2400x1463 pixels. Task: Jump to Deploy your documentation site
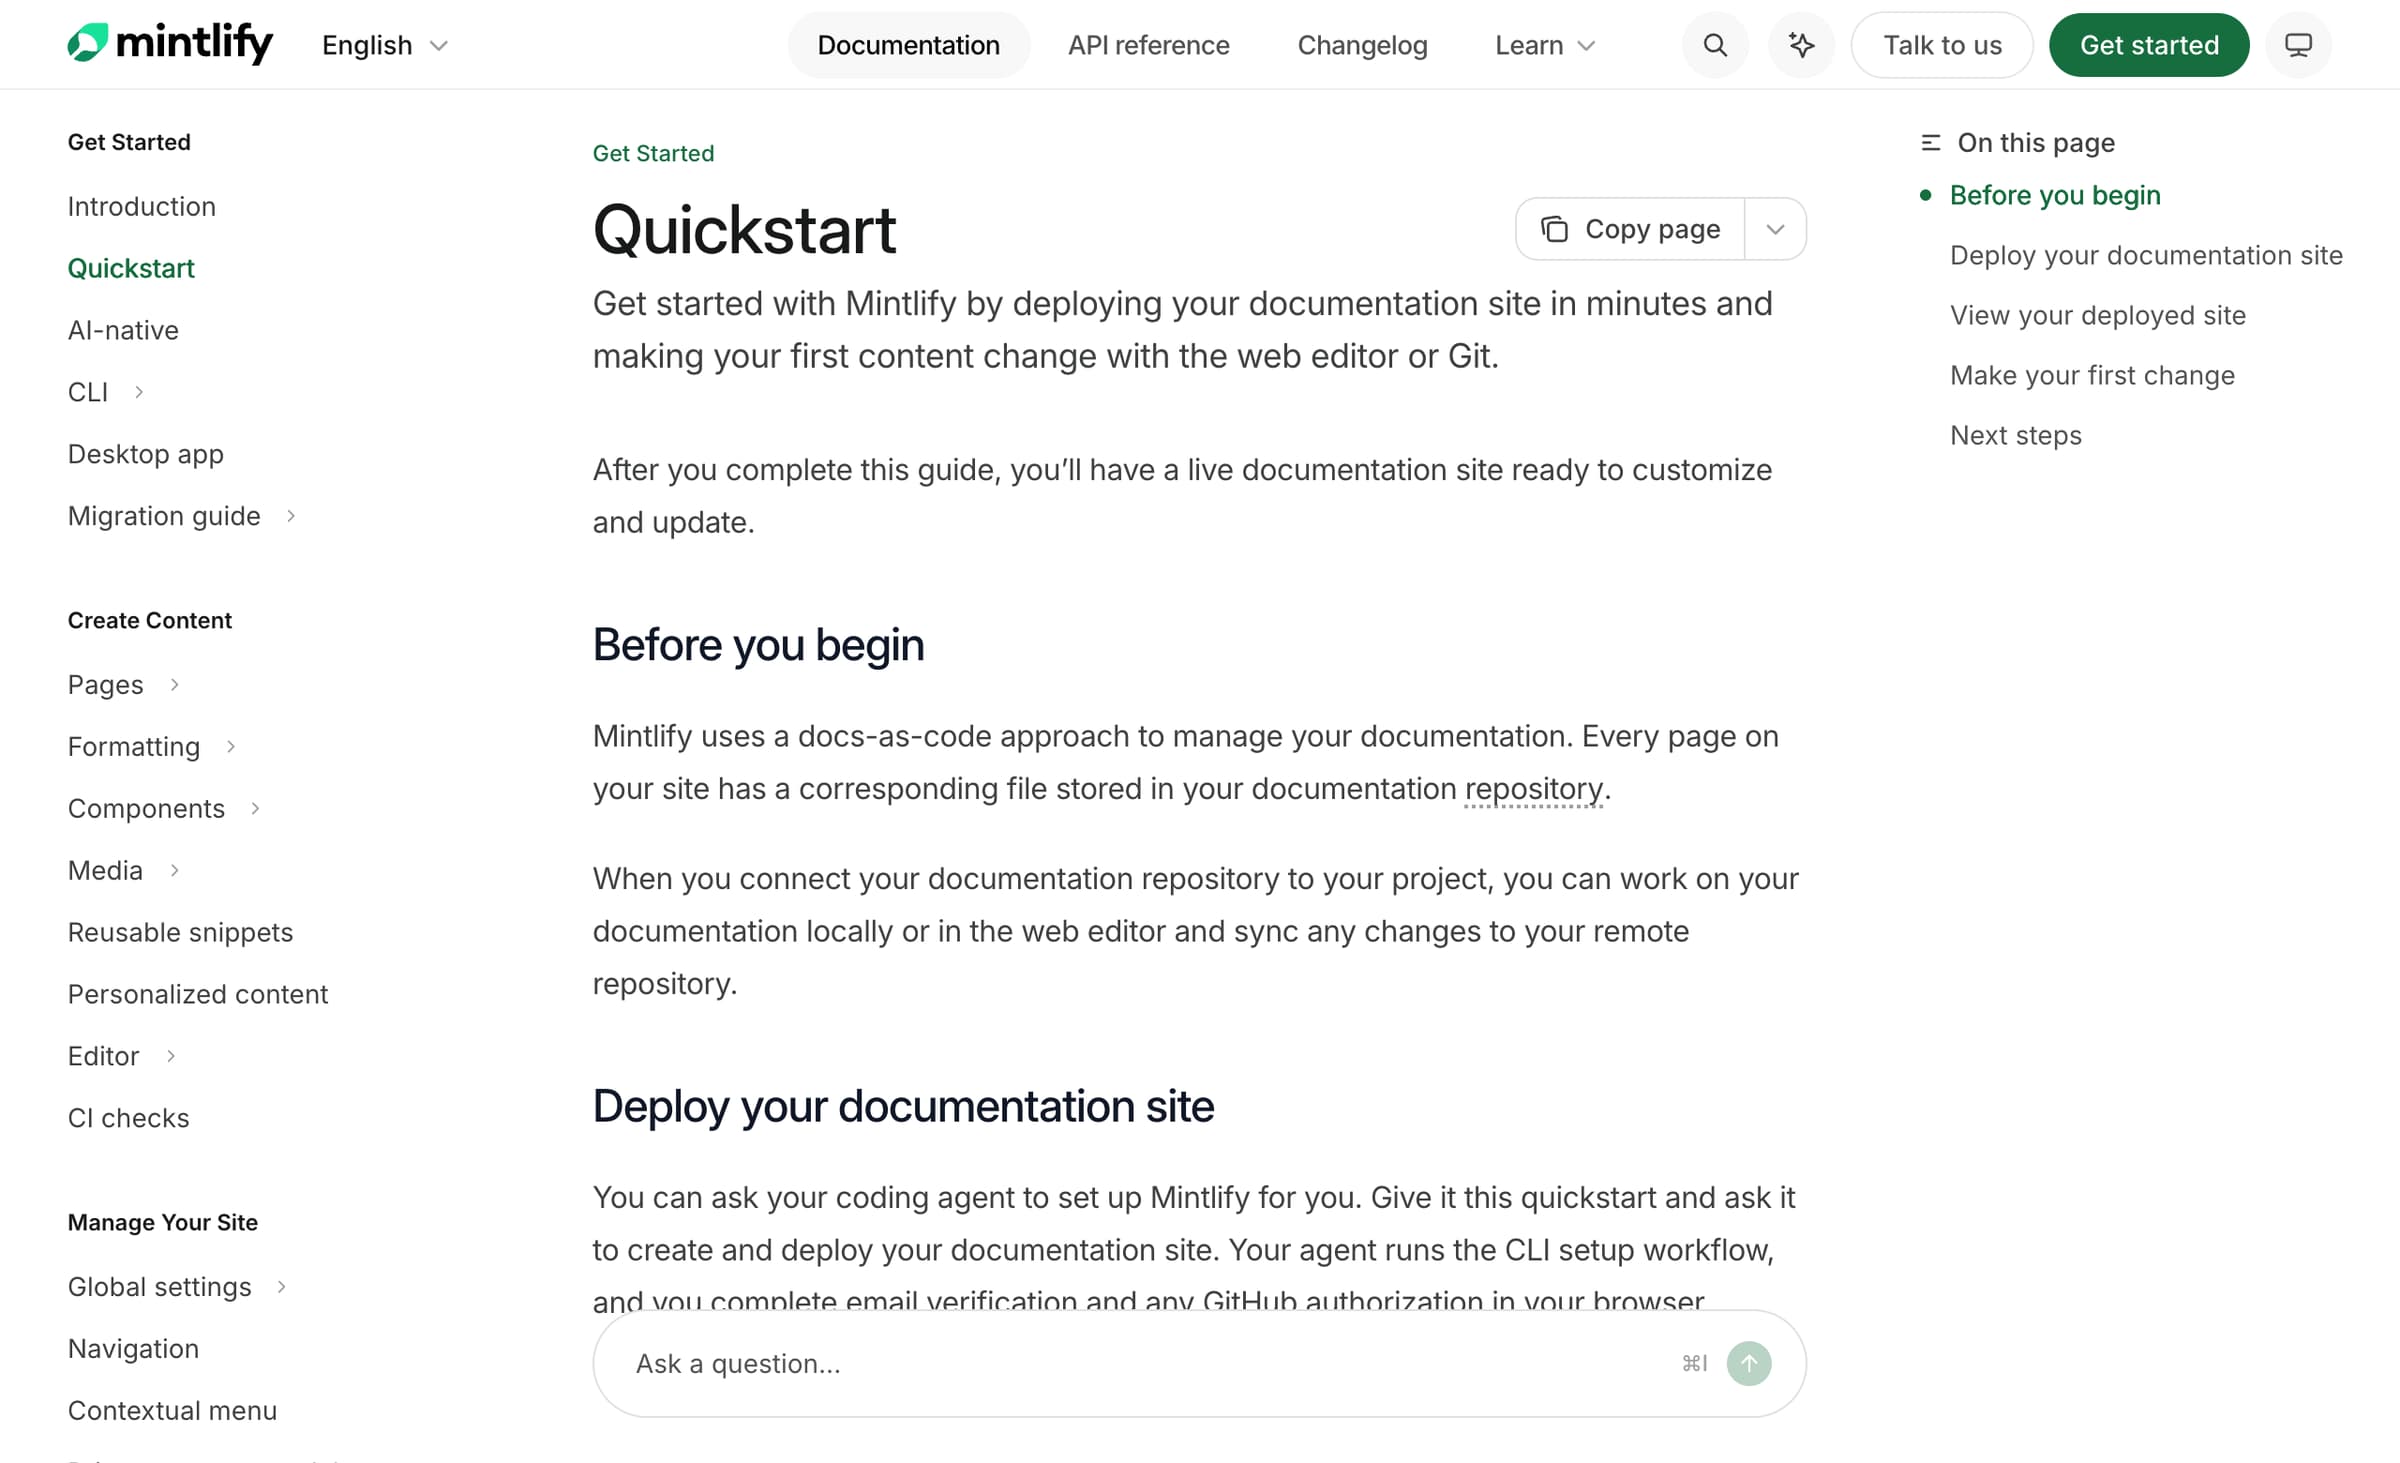pyautogui.click(x=2146, y=255)
